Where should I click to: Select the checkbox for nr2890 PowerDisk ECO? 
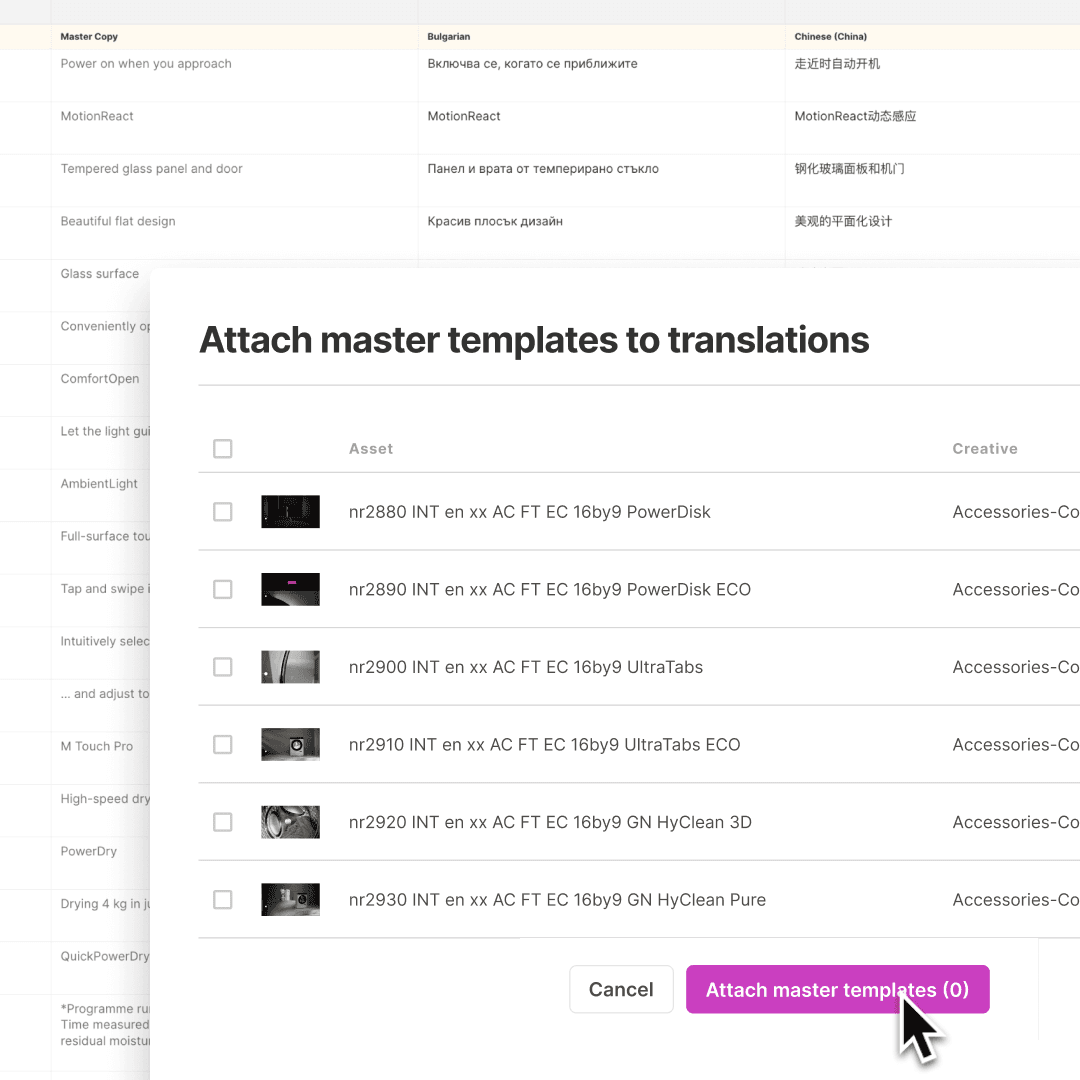(222, 589)
